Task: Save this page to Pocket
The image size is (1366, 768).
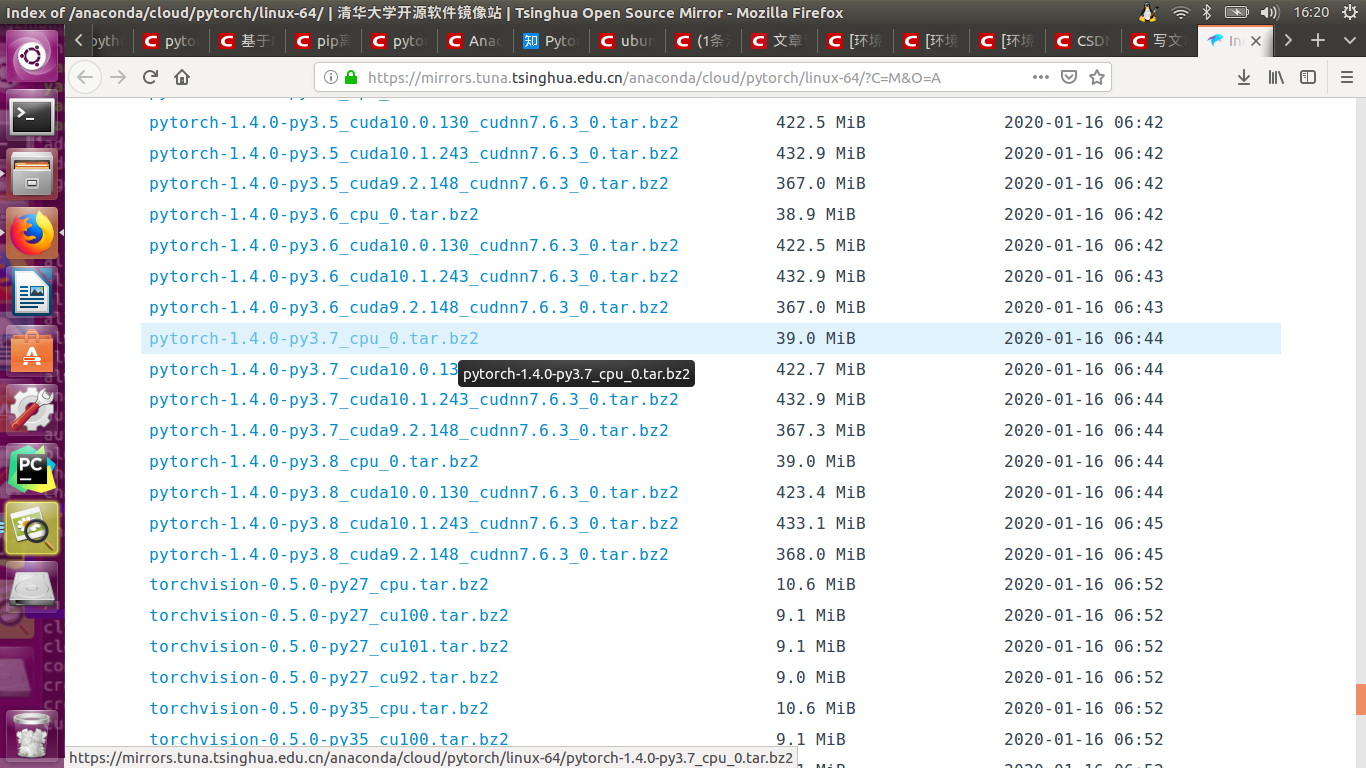Action: click(1068, 77)
